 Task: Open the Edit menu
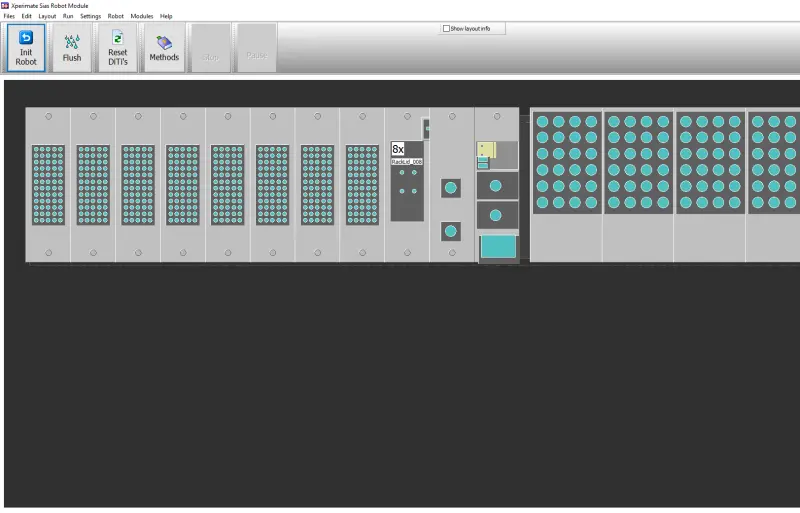click(x=27, y=16)
